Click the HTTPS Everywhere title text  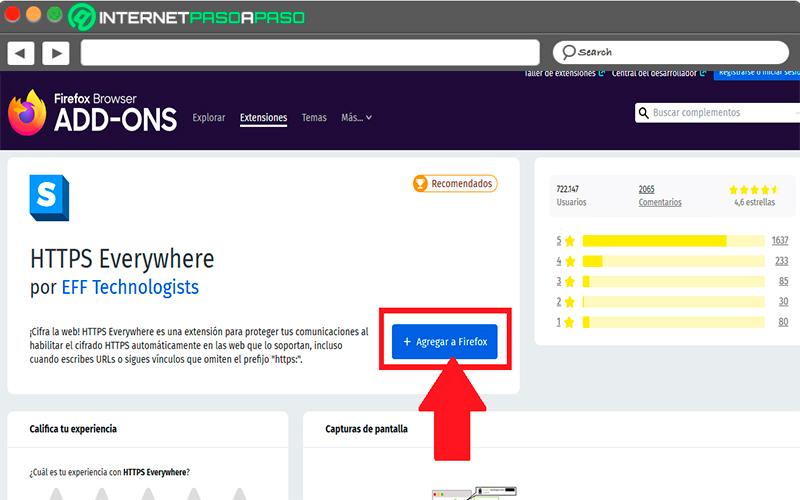[122, 259]
